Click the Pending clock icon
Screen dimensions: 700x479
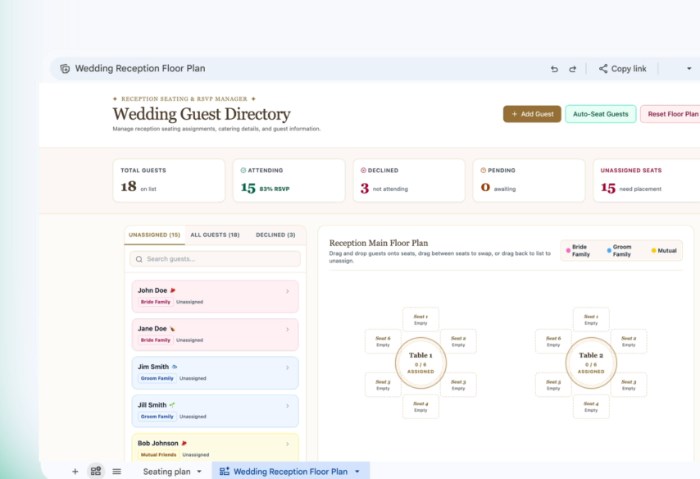coord(483,170)
